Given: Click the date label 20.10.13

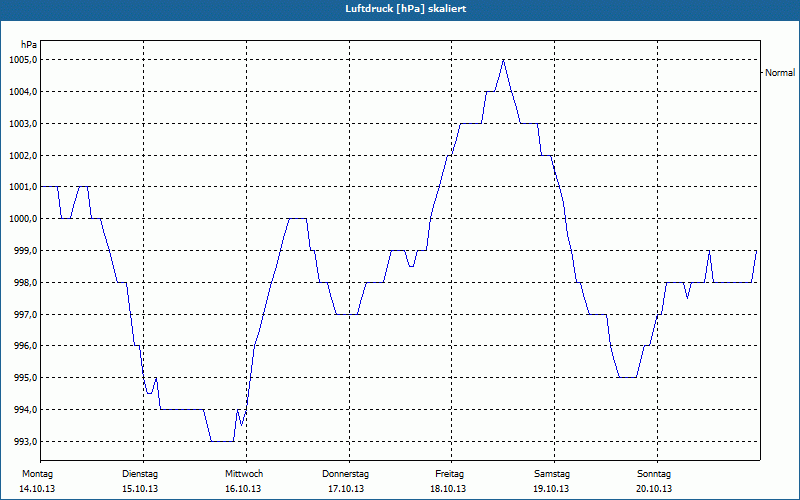Looking at the screenshot, I should (x=654, y=489).
